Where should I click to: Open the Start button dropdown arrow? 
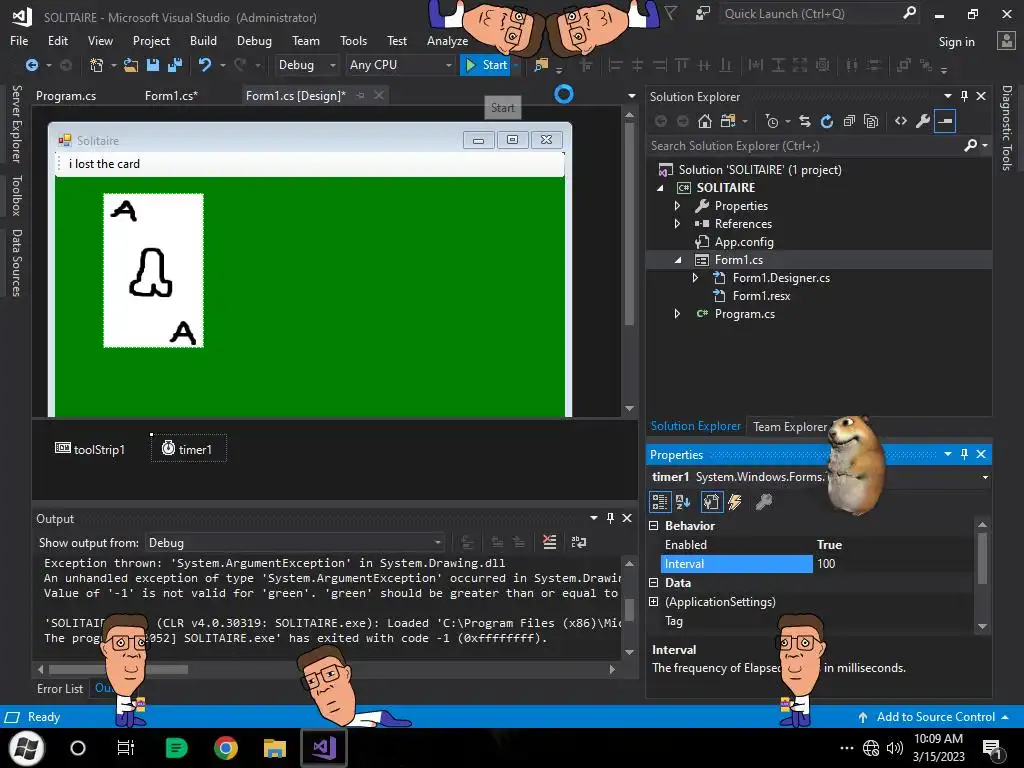516,65
